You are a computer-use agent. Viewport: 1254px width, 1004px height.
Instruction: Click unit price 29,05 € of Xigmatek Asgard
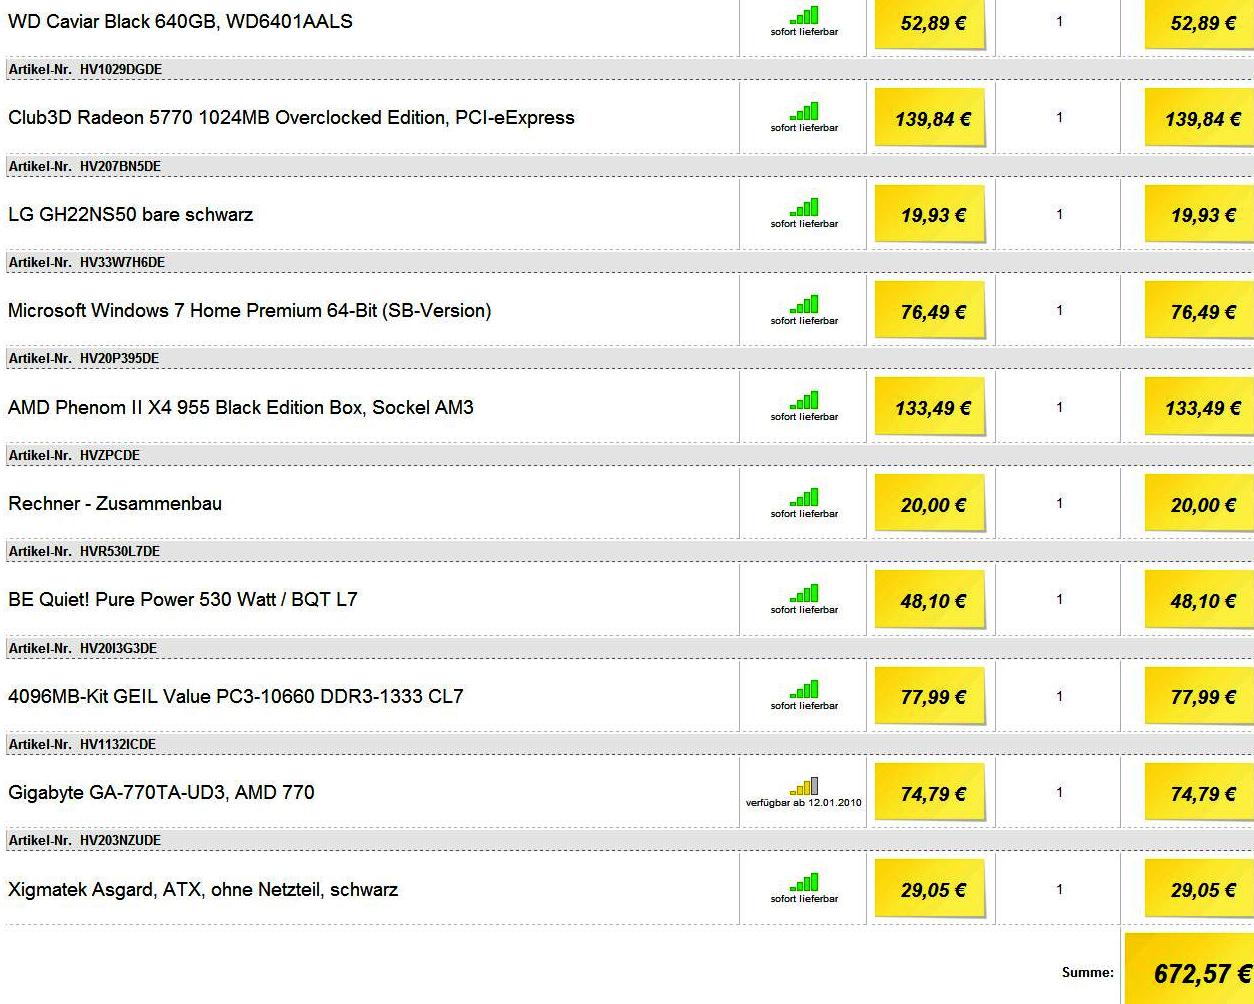[x=931, y=889]
